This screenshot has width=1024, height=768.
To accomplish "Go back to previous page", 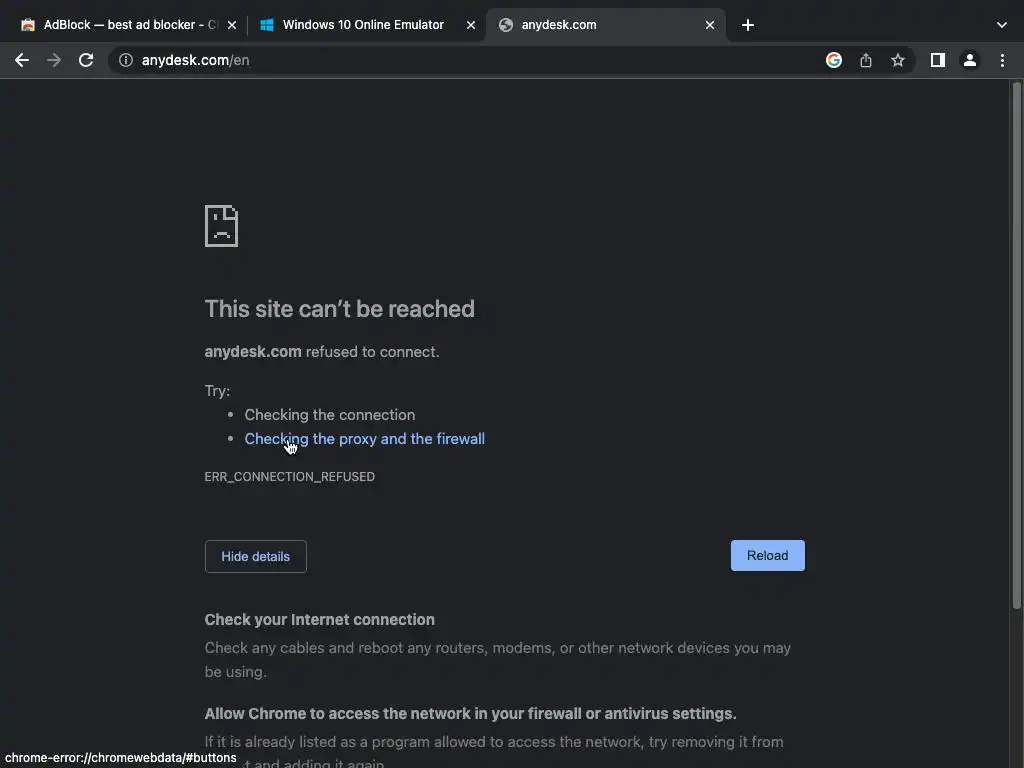I will coord(22,60).
